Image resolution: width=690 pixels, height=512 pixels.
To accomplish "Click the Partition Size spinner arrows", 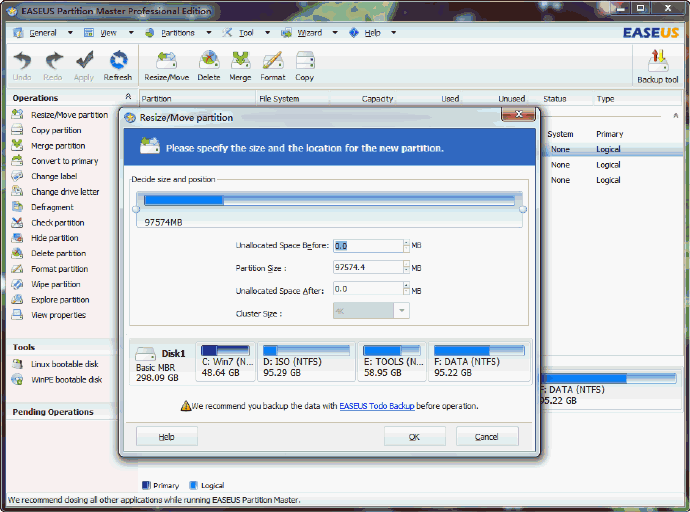I will click(x=406, y=267).
